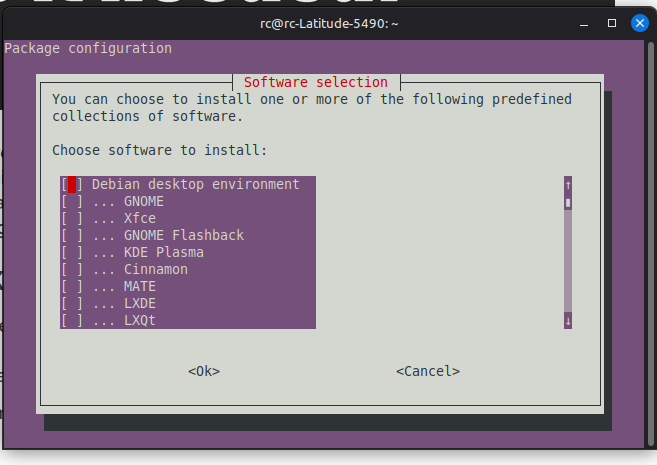The width and height of the screenshot is (657, 465).
Task: Toggle the Debian desktop environment checkbox
Action: click(72, 185)
